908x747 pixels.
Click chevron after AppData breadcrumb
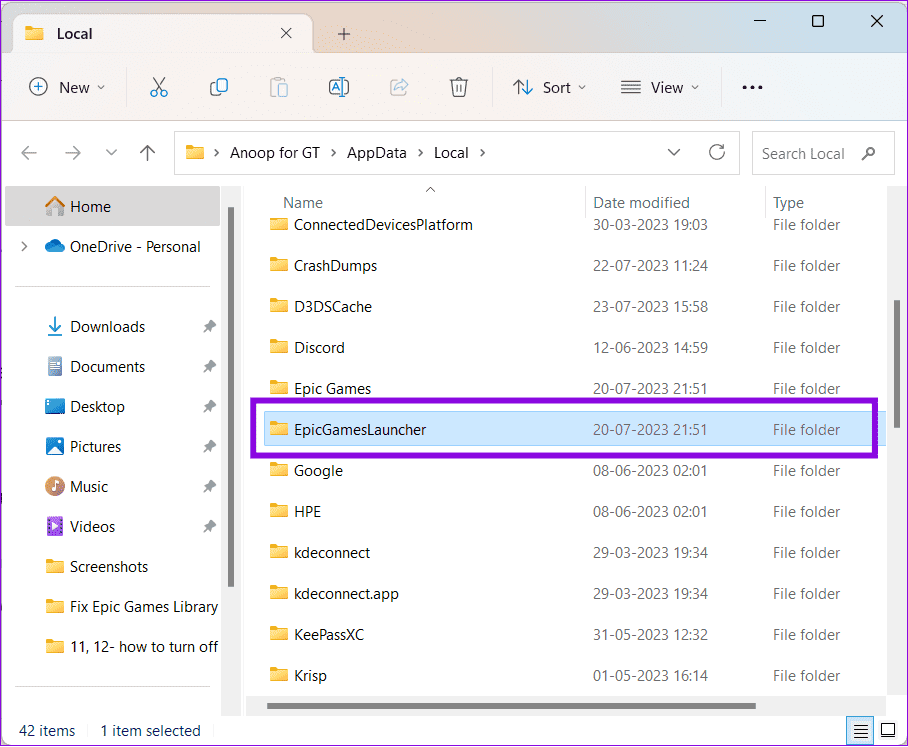pyautogui.click(x=420, y=153)
